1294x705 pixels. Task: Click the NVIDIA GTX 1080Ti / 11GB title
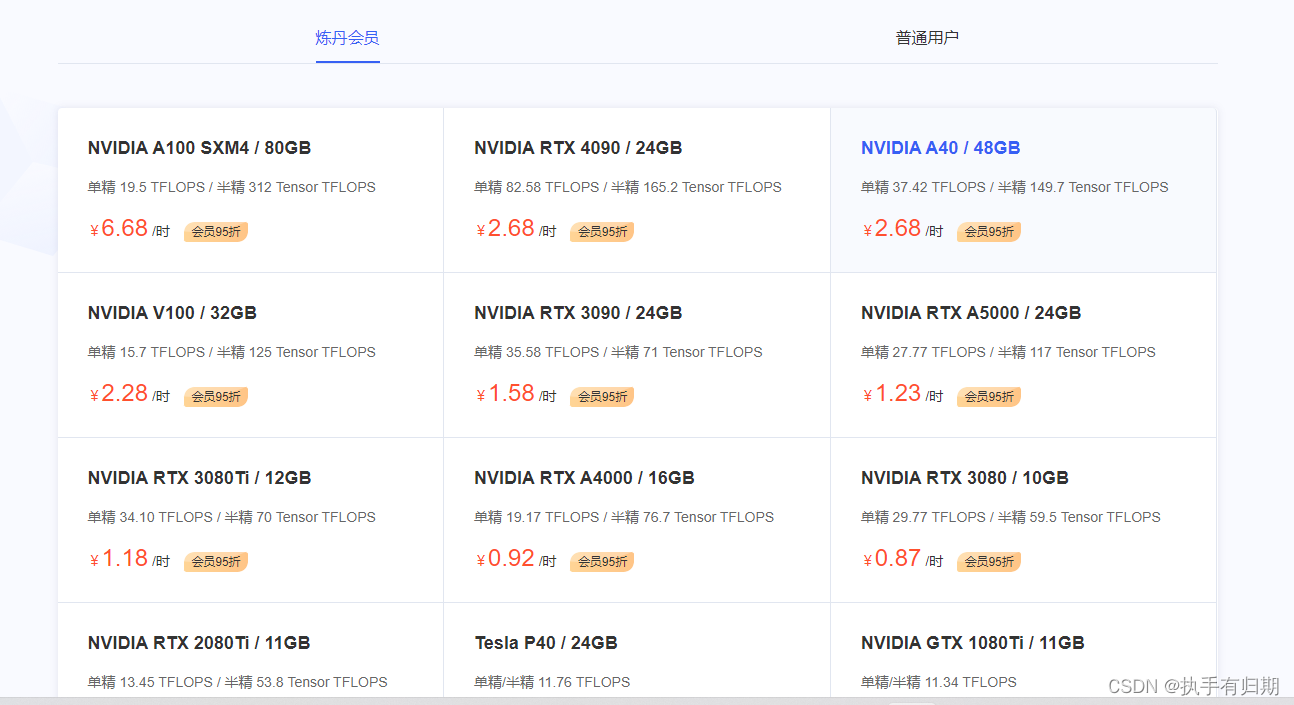(x=973, y=643)
